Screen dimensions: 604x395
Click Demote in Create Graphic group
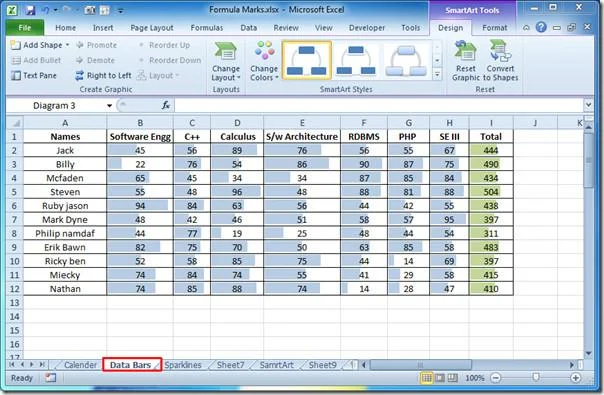click(x=95, y=60)
